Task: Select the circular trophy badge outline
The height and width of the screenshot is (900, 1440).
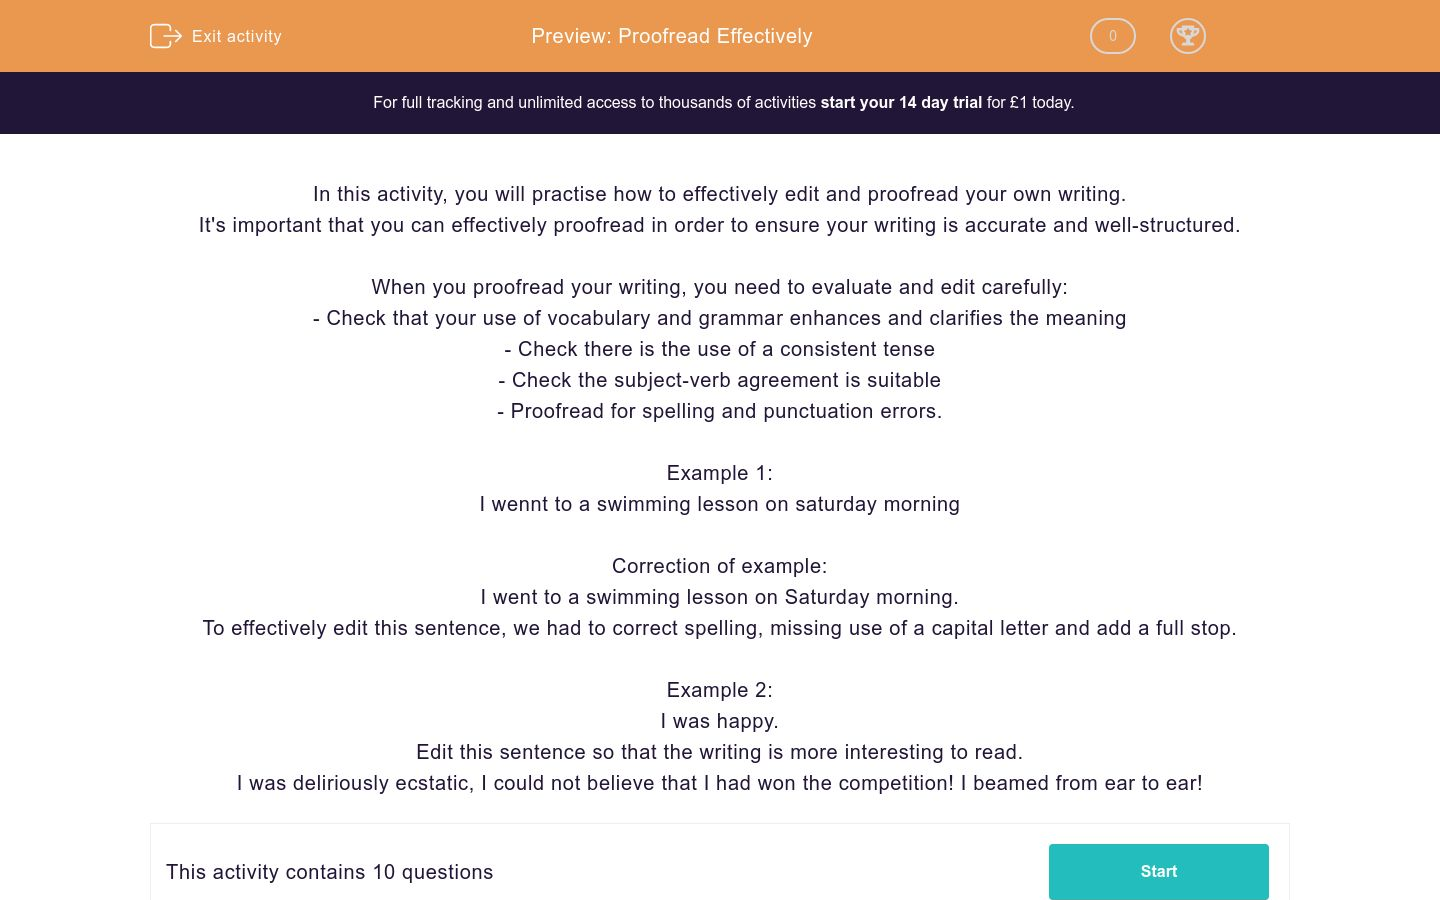Action: [x=1188, y=36]
